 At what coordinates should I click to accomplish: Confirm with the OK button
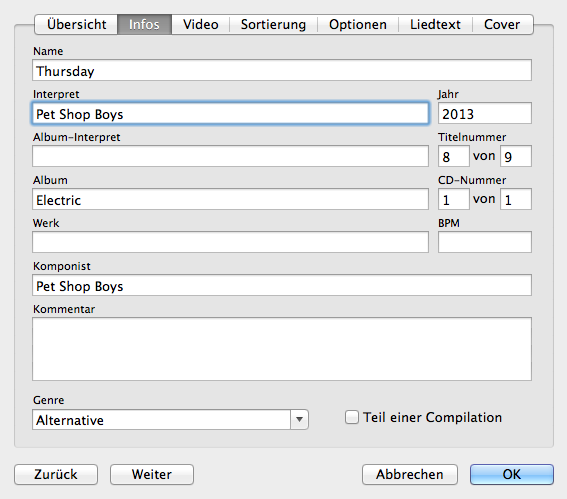tap(512, 474)
